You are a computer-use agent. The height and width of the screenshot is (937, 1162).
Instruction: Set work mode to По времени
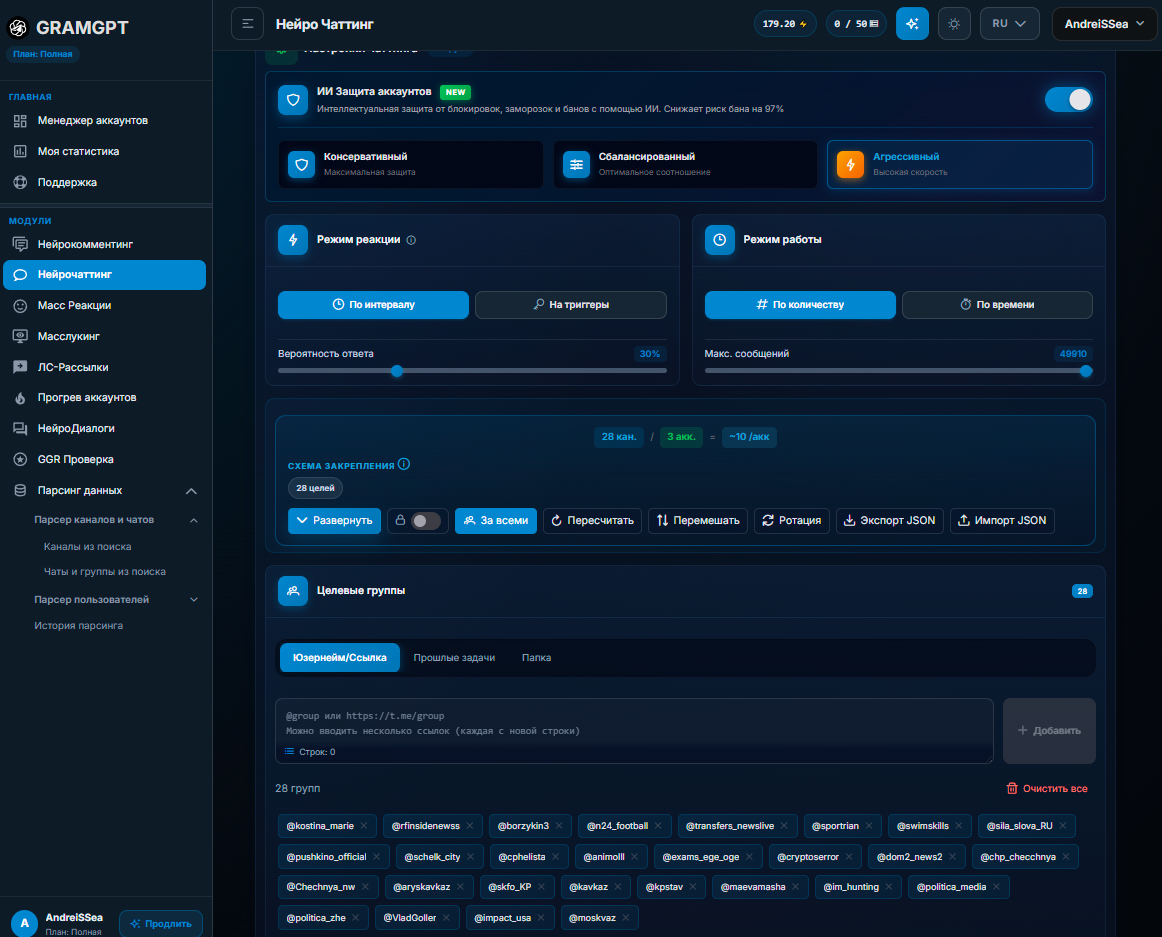pos(997,305)
